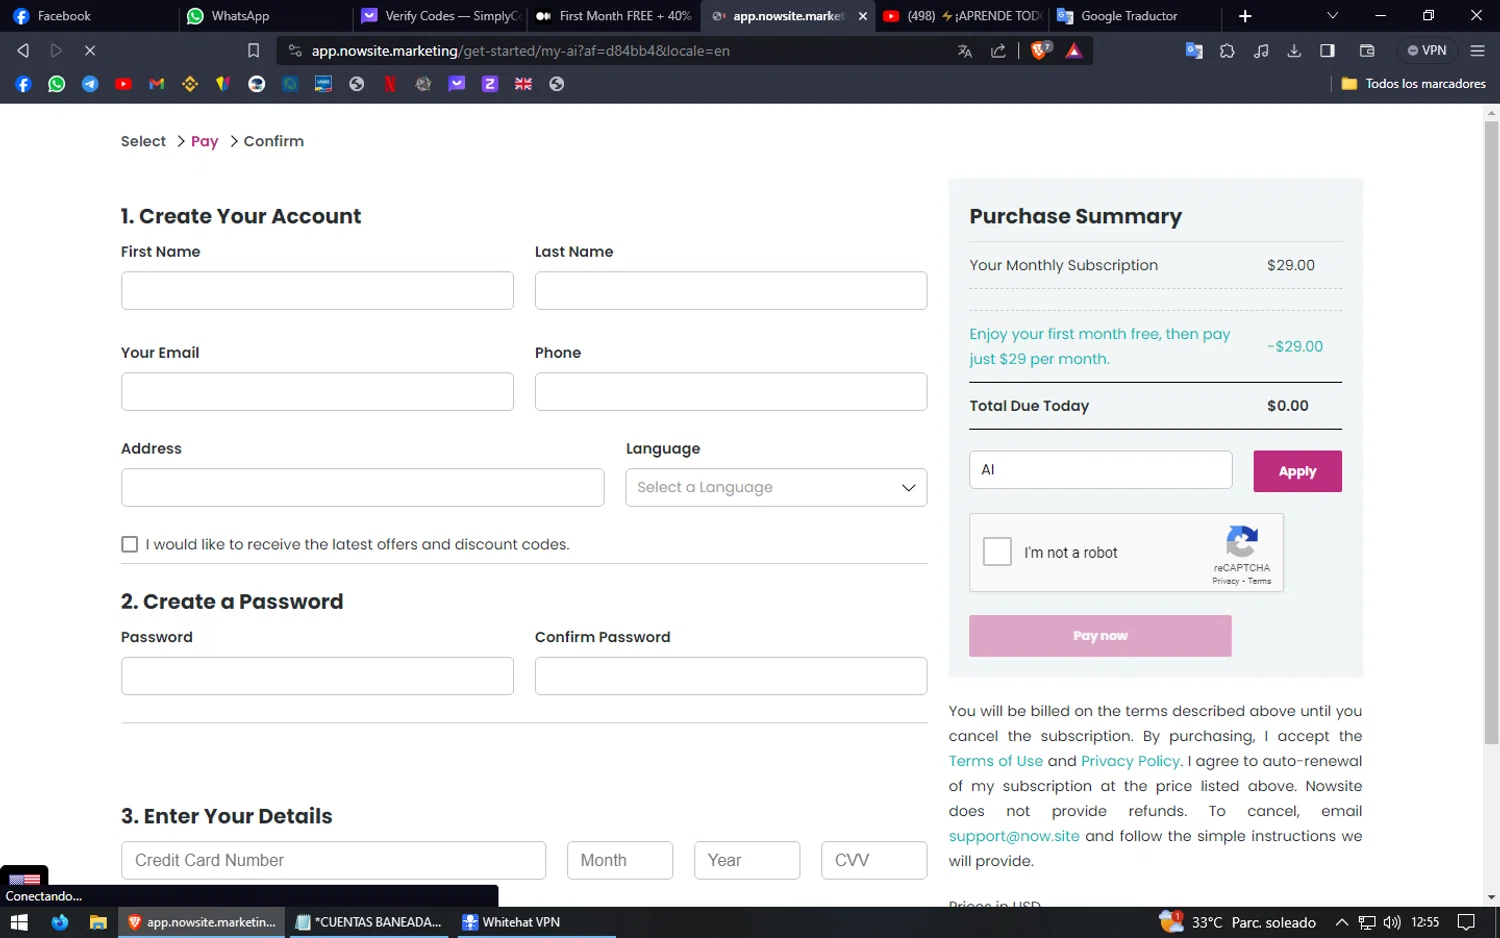The image size is (1500, 938).
Task: Open the extensions puzzle icon
Action: coord(1227,50)
